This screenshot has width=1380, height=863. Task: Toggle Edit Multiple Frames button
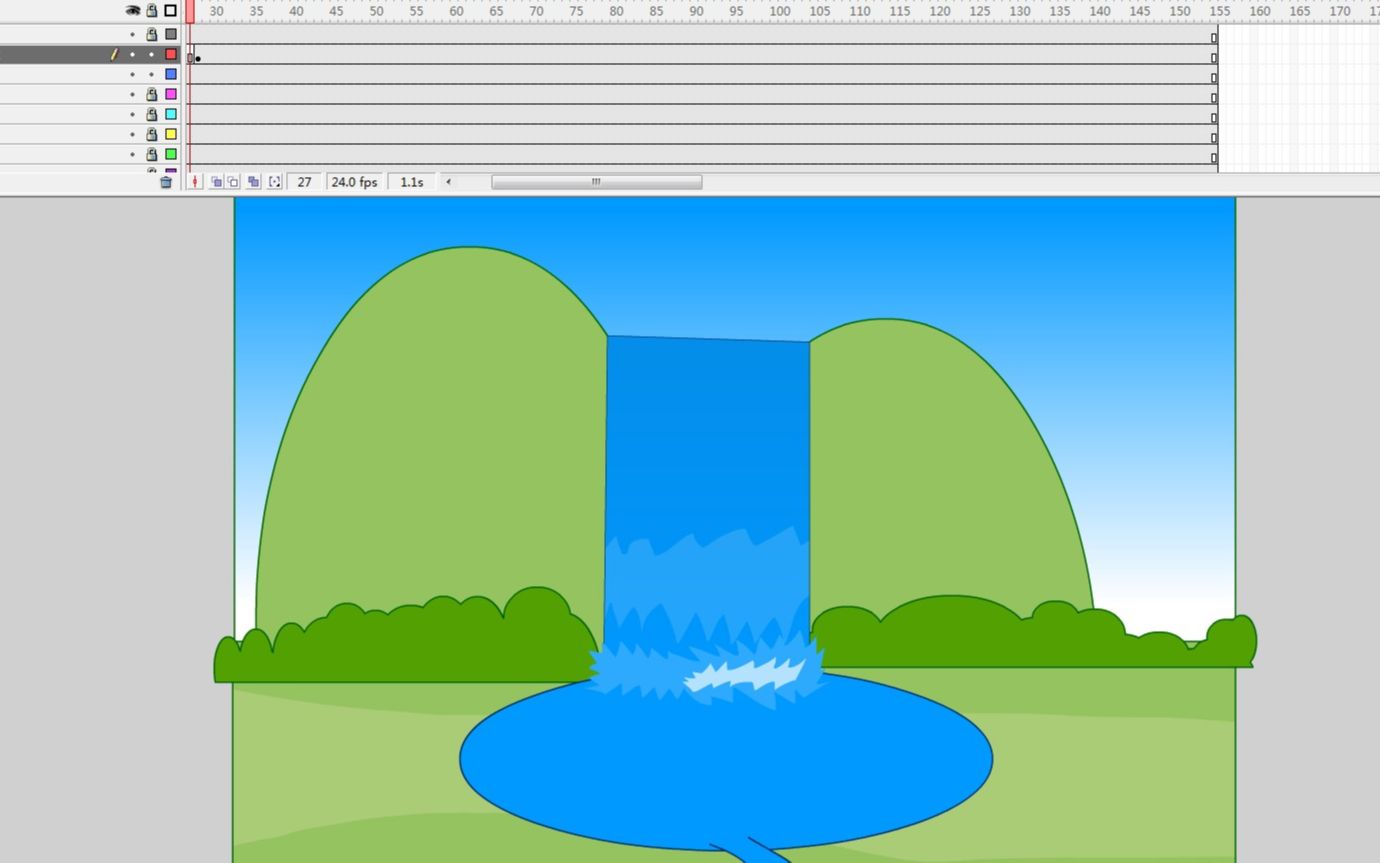(254, 182)
